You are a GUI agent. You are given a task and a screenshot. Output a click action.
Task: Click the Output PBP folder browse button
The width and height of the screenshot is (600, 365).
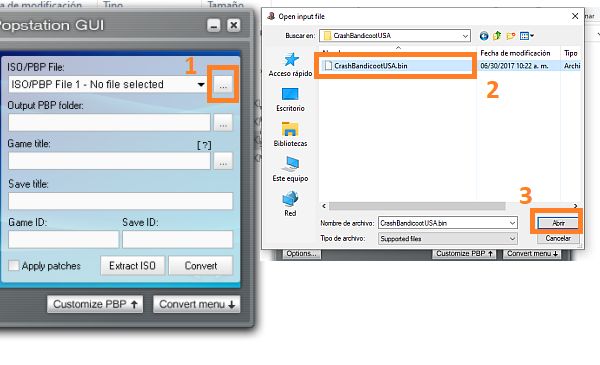click(x=223, y=123)
